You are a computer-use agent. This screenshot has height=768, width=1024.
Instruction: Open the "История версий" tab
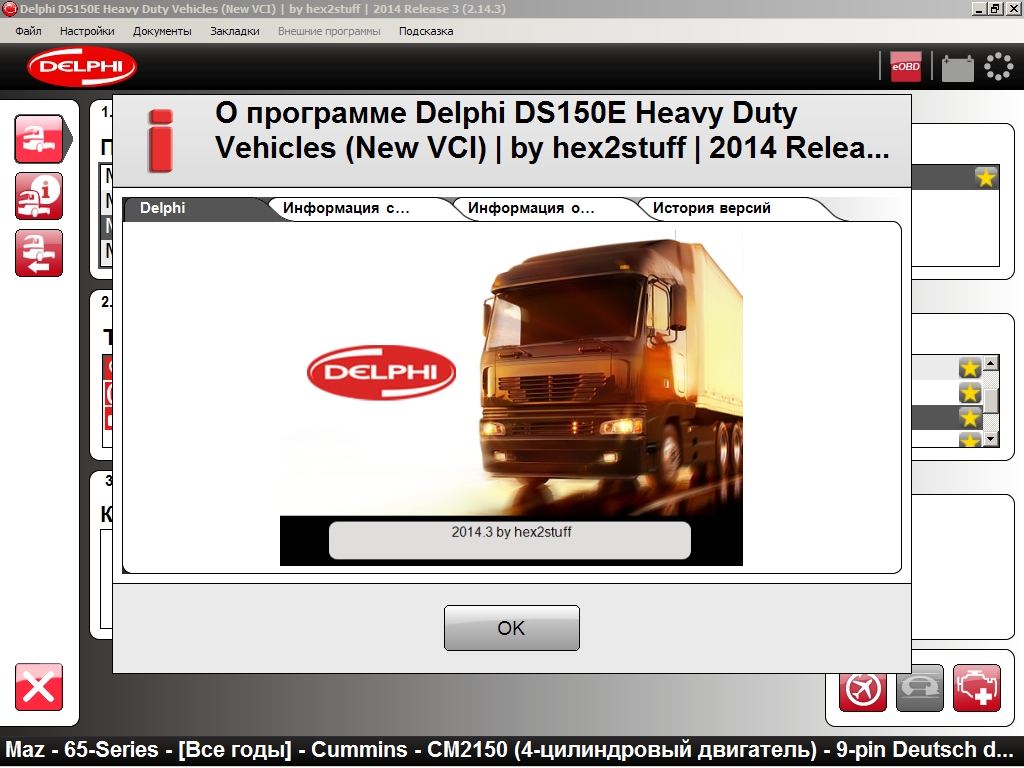pos(712,208)
